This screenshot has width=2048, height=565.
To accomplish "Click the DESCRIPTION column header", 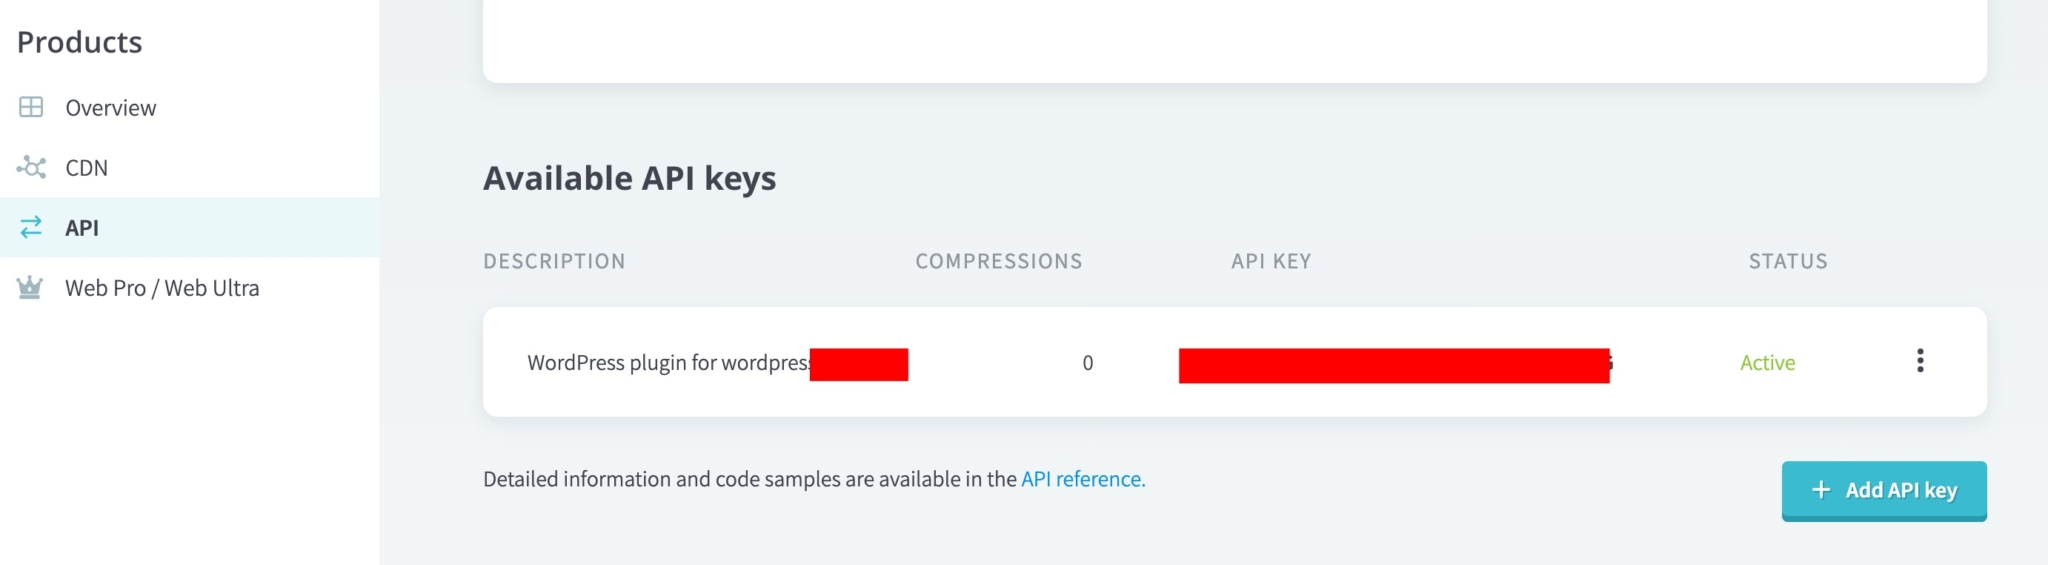I will (554, 261).
